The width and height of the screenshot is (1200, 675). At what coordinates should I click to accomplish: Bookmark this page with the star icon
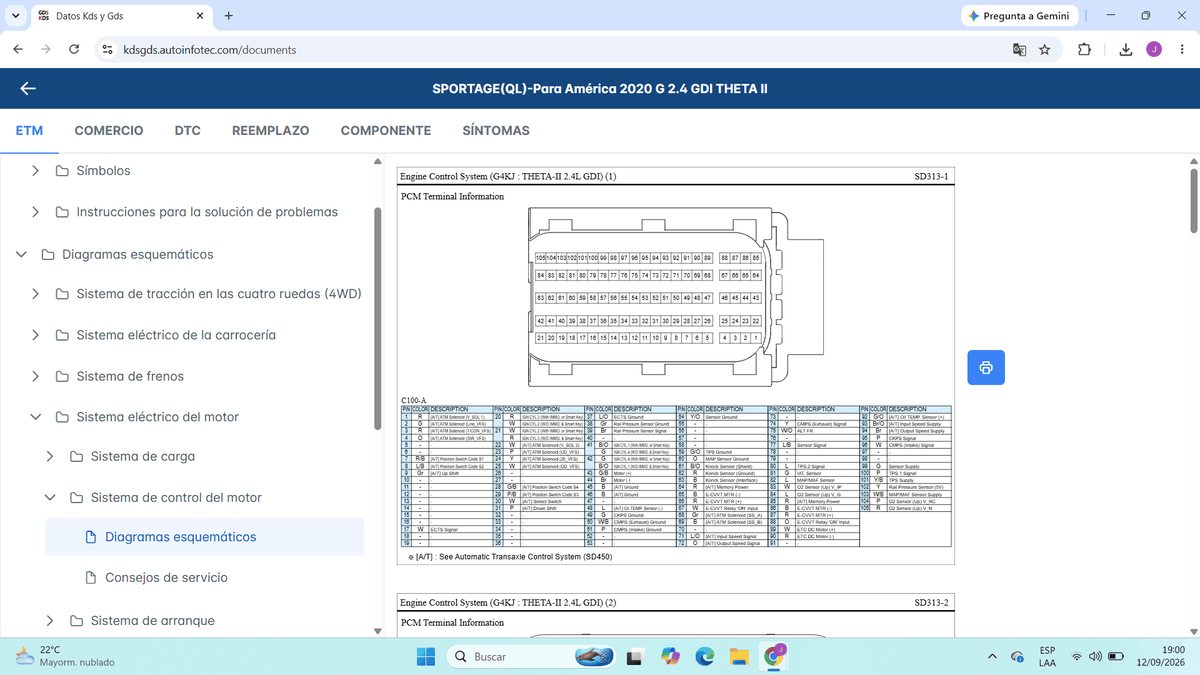pos(1045,50)
